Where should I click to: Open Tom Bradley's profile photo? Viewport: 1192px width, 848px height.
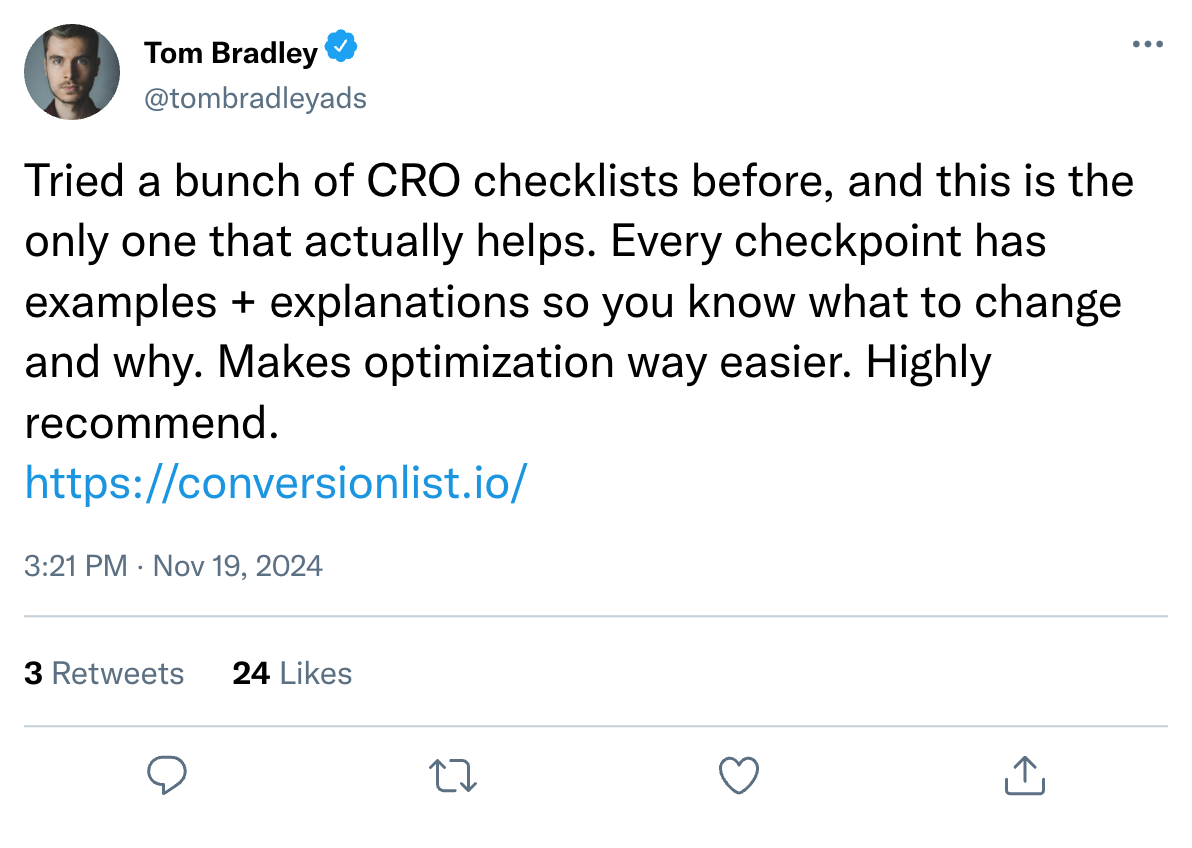[72, 72]
